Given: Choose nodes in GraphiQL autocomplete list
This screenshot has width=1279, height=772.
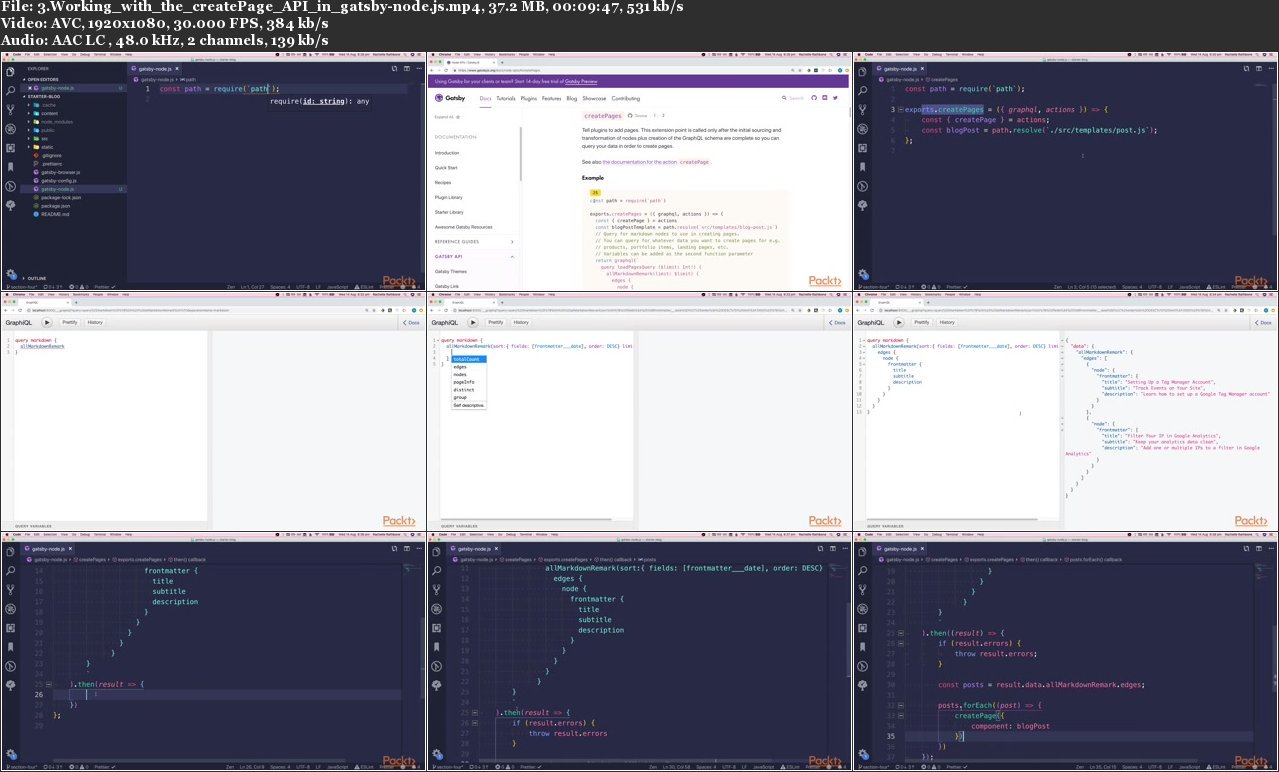Looking at the screenshot, I should [x=468, y=375].
